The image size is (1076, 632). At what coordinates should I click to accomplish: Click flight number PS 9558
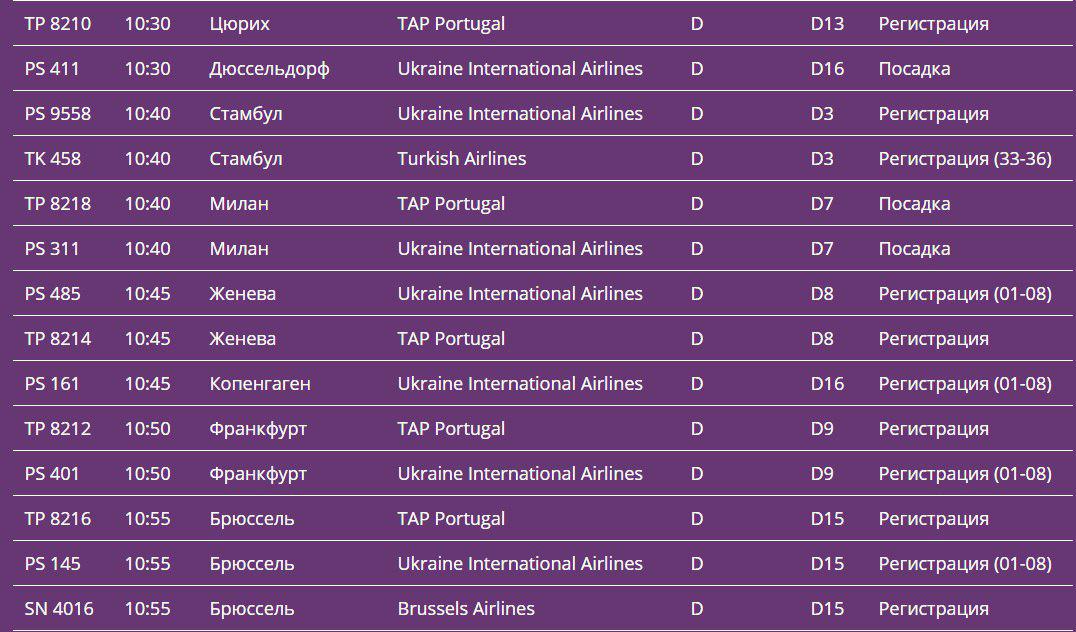[x=58, y=114]
